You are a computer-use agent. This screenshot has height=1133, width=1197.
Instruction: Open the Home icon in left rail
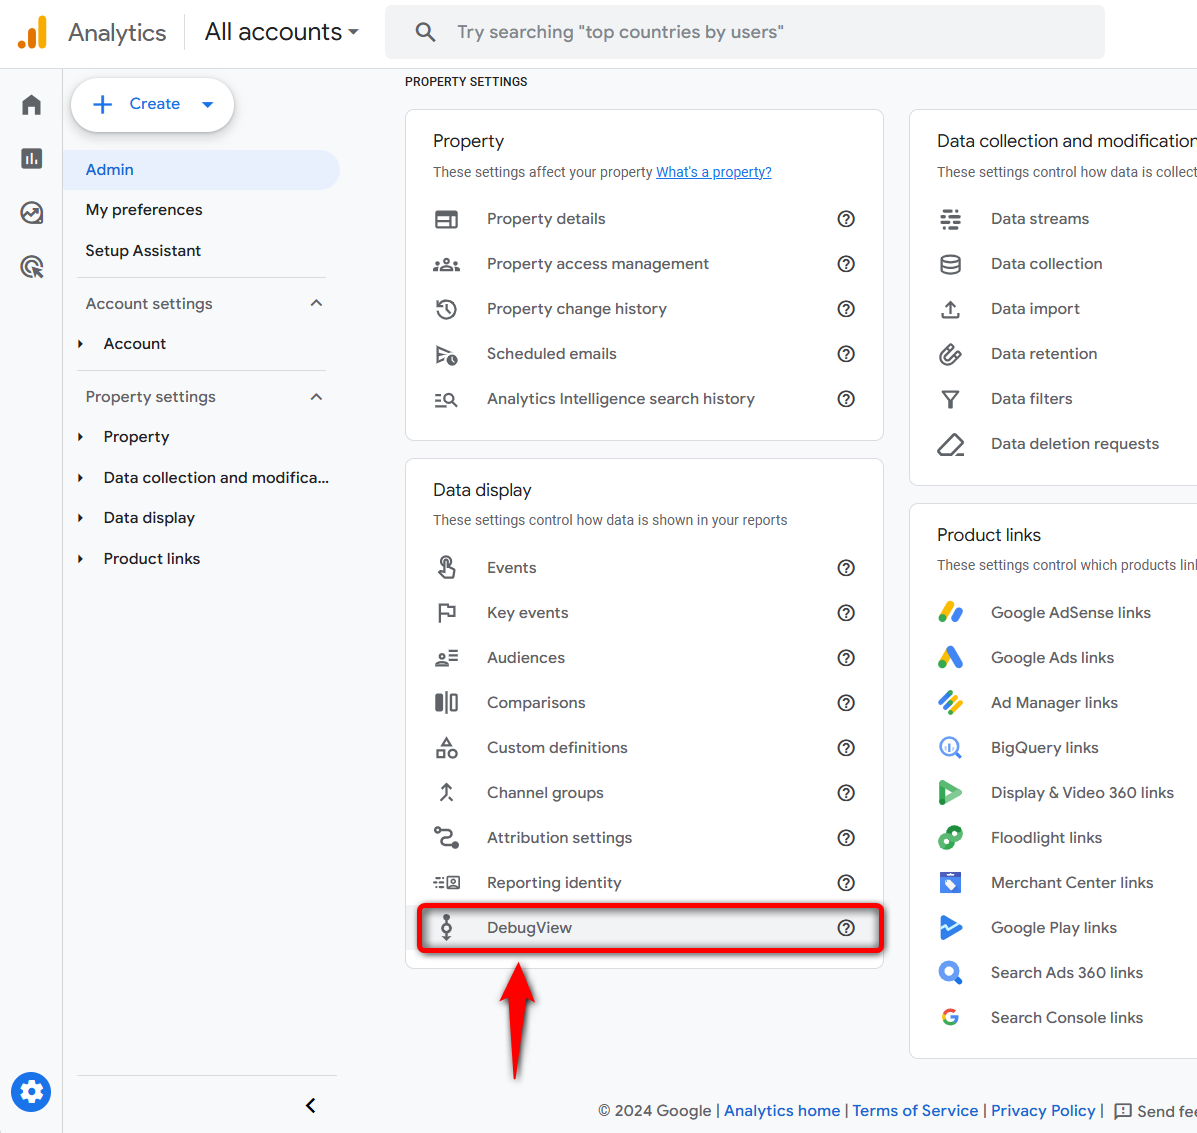[x=31, y=105]
